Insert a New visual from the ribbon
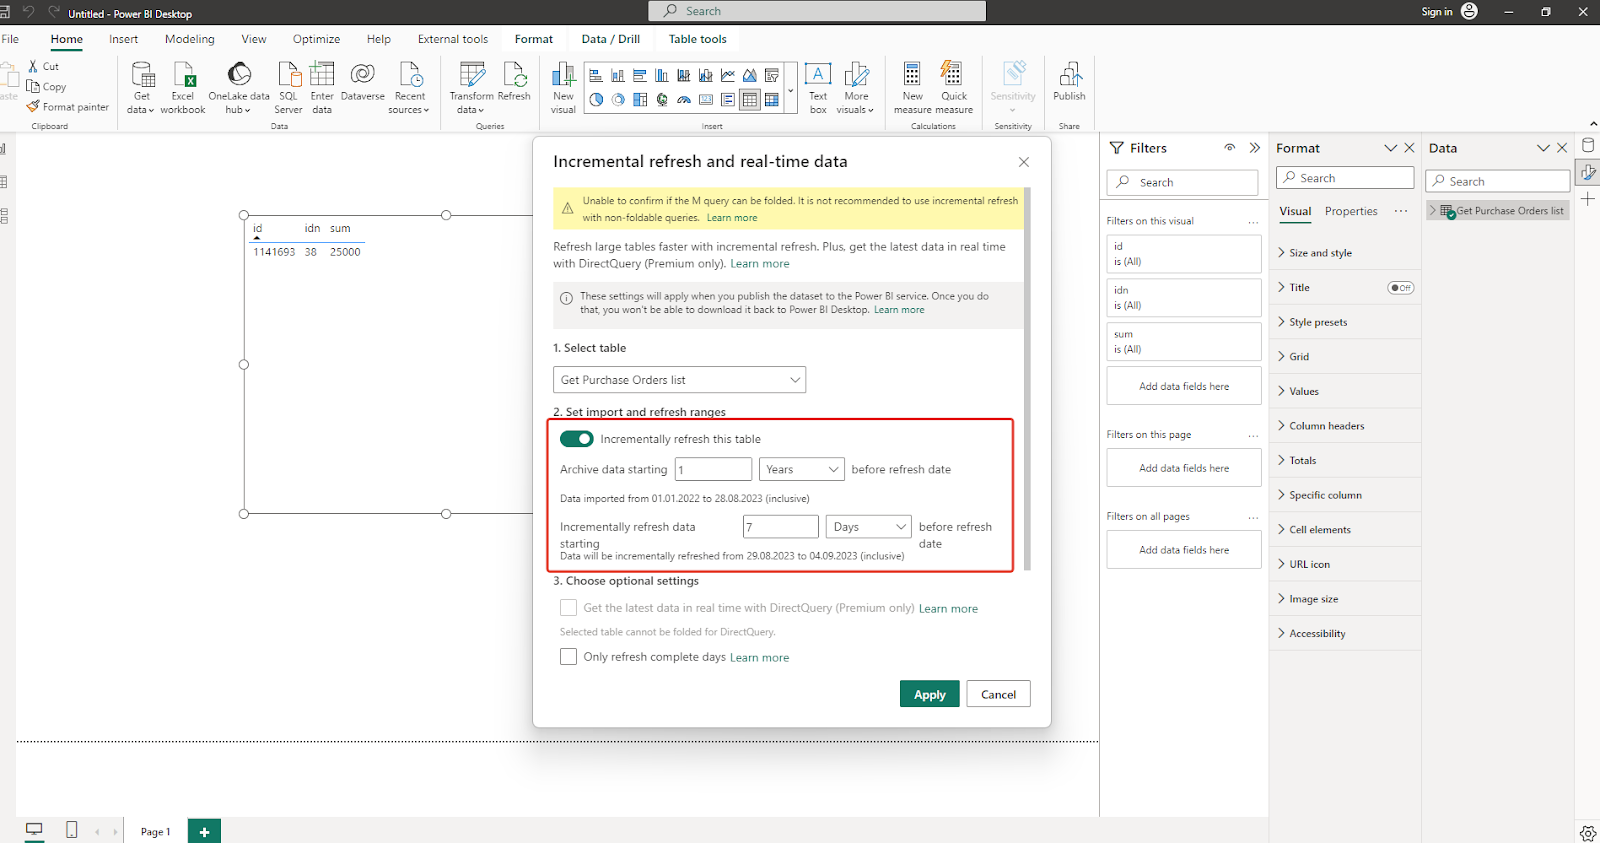This screenshot has height=843, width=1600. point(563,87)
